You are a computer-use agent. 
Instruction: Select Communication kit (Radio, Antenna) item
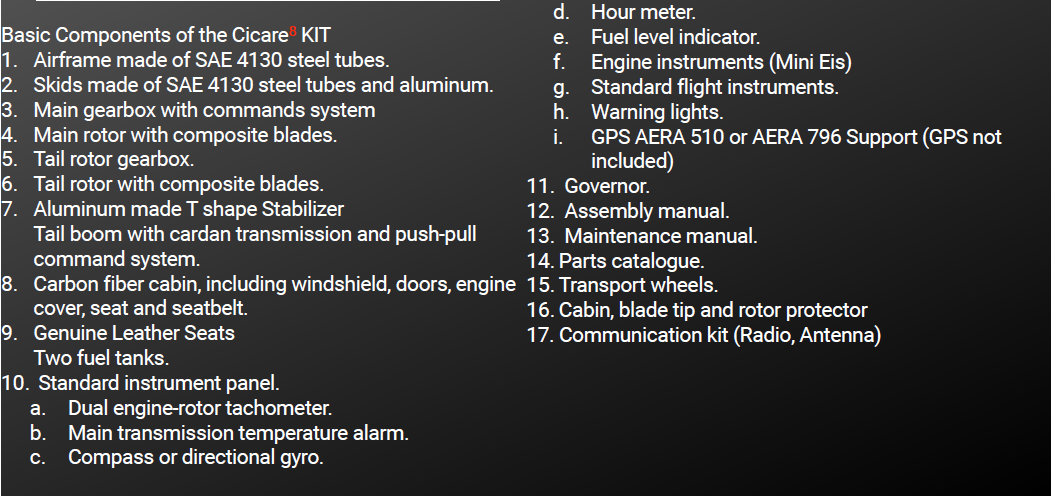tap(720, 335)
